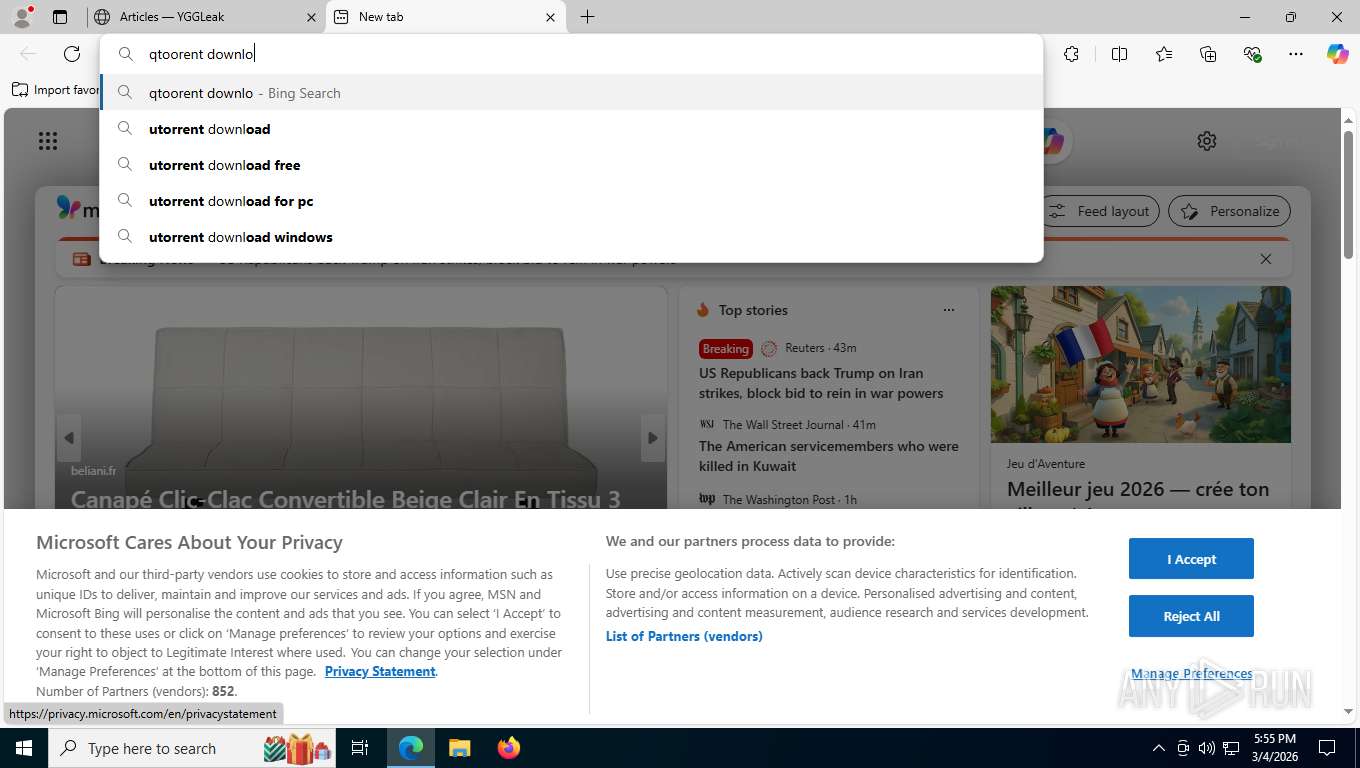
Task: Dismiss the breaking news banner
Action: point(1266,259)
